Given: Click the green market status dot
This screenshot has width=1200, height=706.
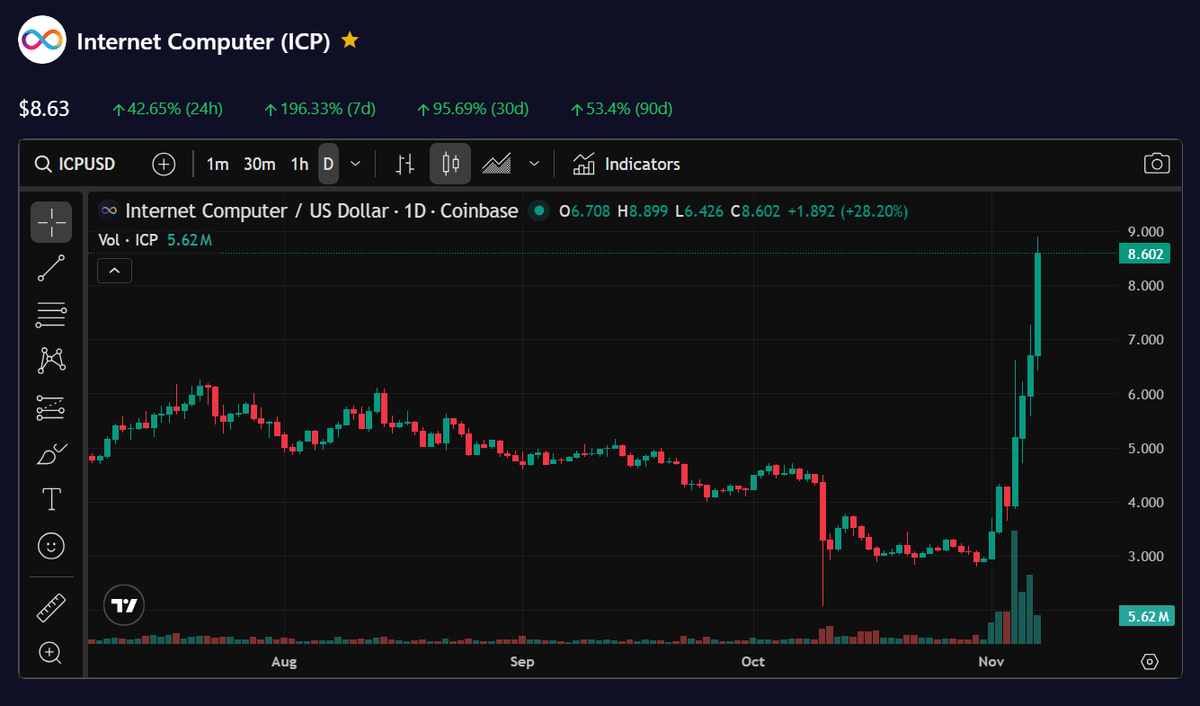Looking at the screenshot, I should (x=540, y=211).
